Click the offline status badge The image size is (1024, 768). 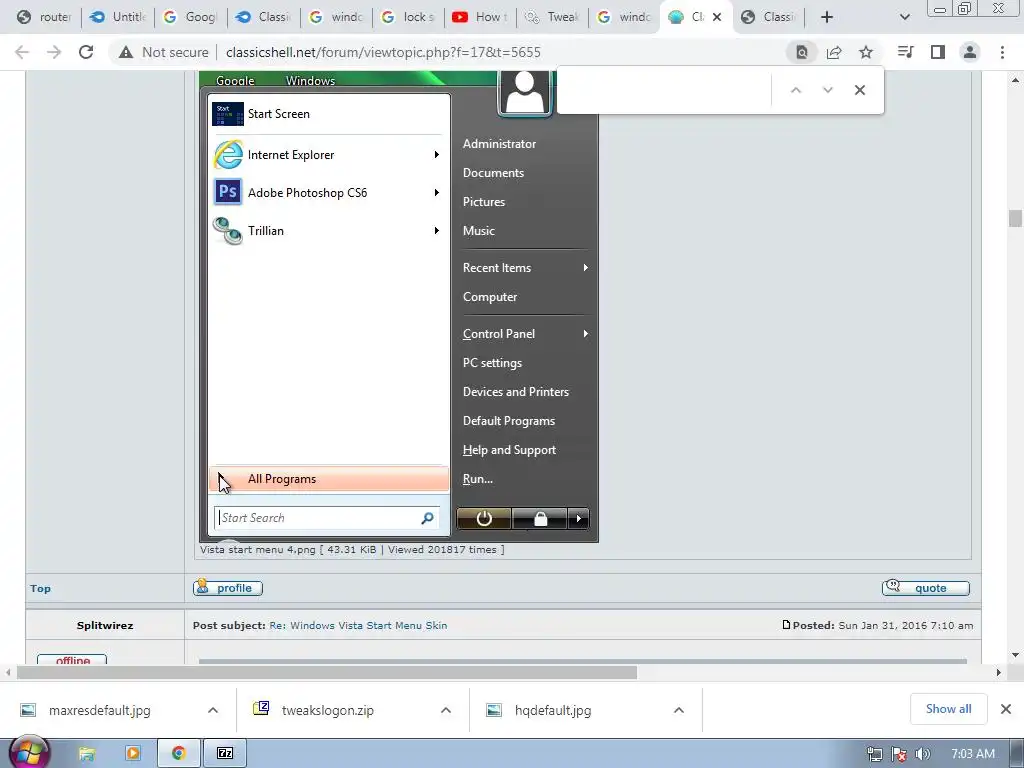(72, 660)
